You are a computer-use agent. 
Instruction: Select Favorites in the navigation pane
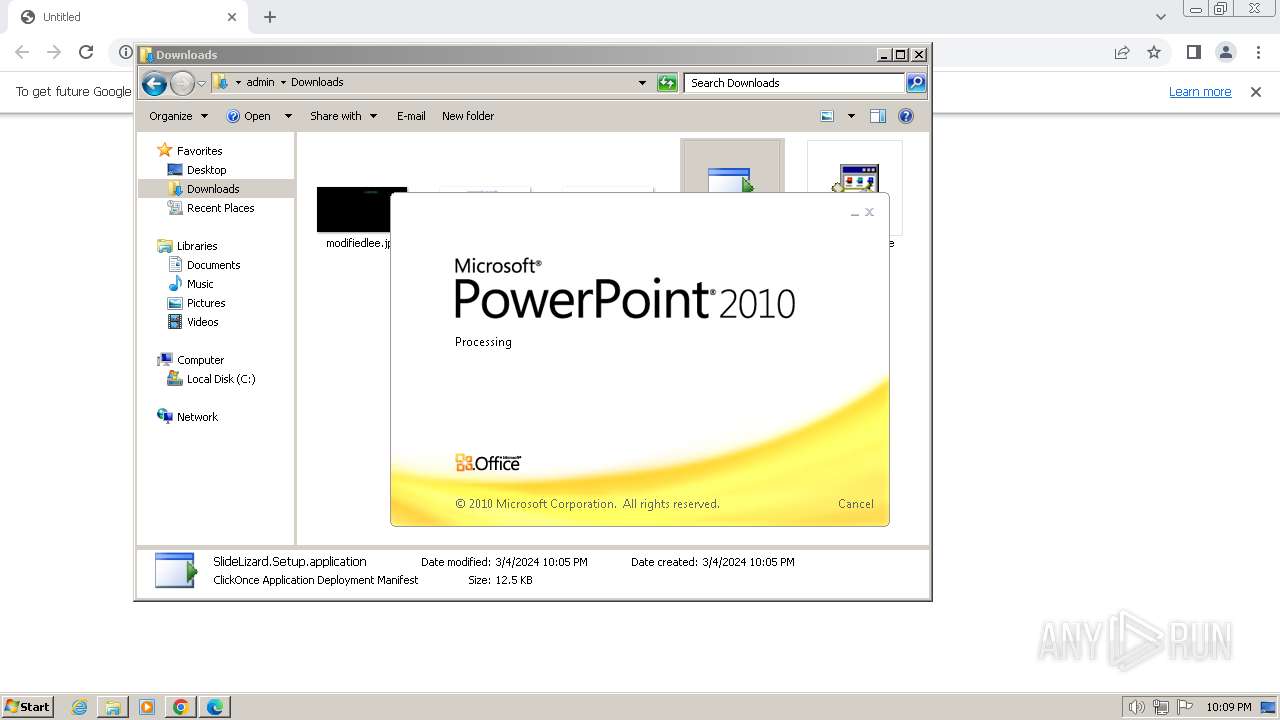pos(199,151)
